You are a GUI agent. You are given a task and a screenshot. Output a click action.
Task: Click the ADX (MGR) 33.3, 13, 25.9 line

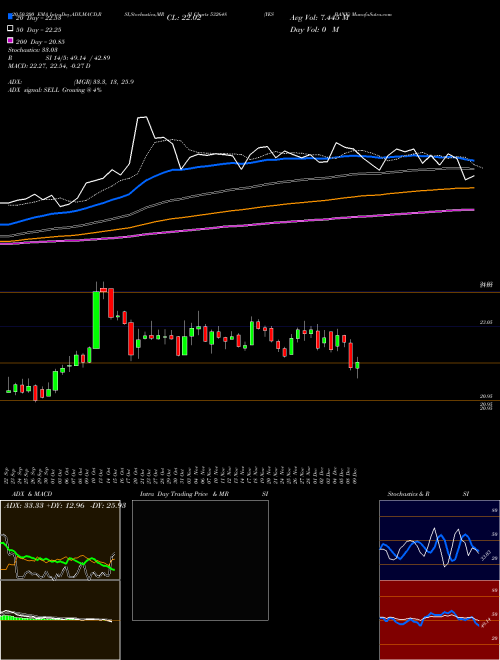tap(71, 82)
